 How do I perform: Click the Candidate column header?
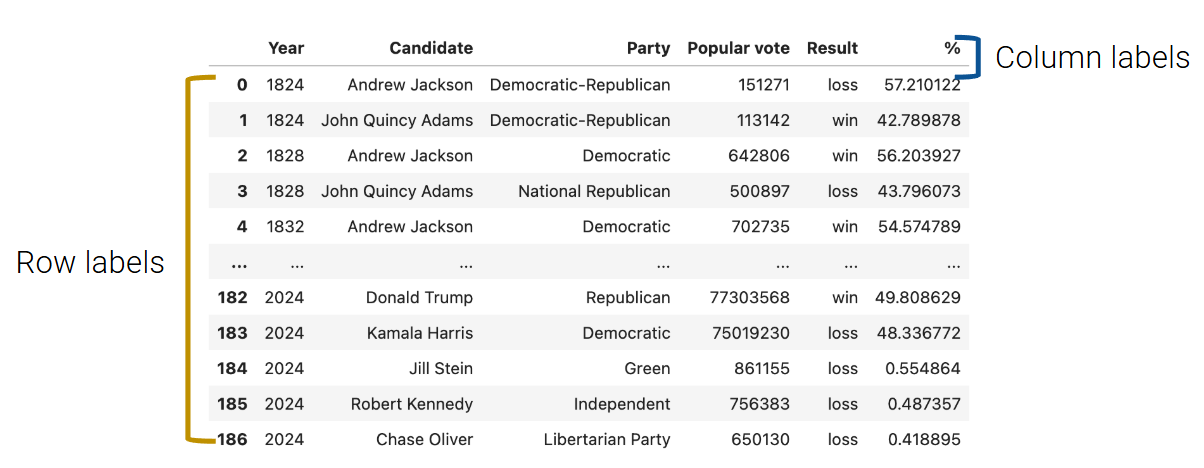click(431, 48)
